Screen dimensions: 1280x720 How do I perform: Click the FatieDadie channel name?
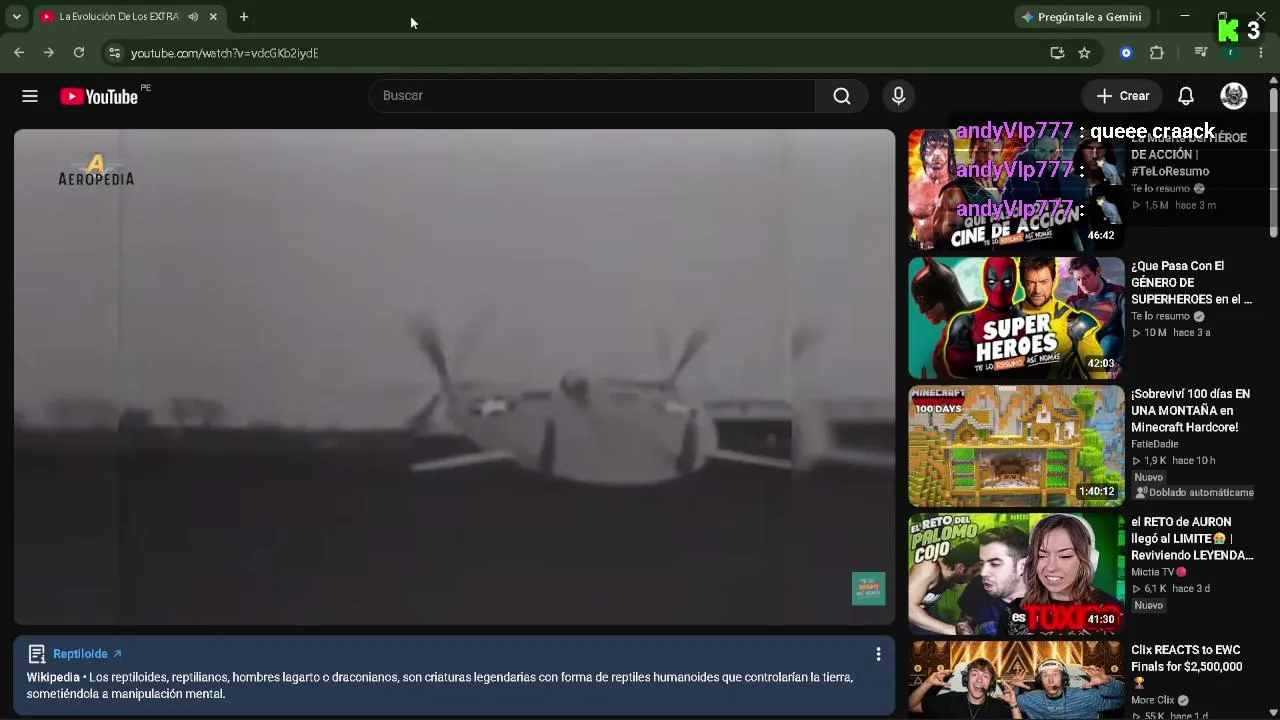point(1155,444)
